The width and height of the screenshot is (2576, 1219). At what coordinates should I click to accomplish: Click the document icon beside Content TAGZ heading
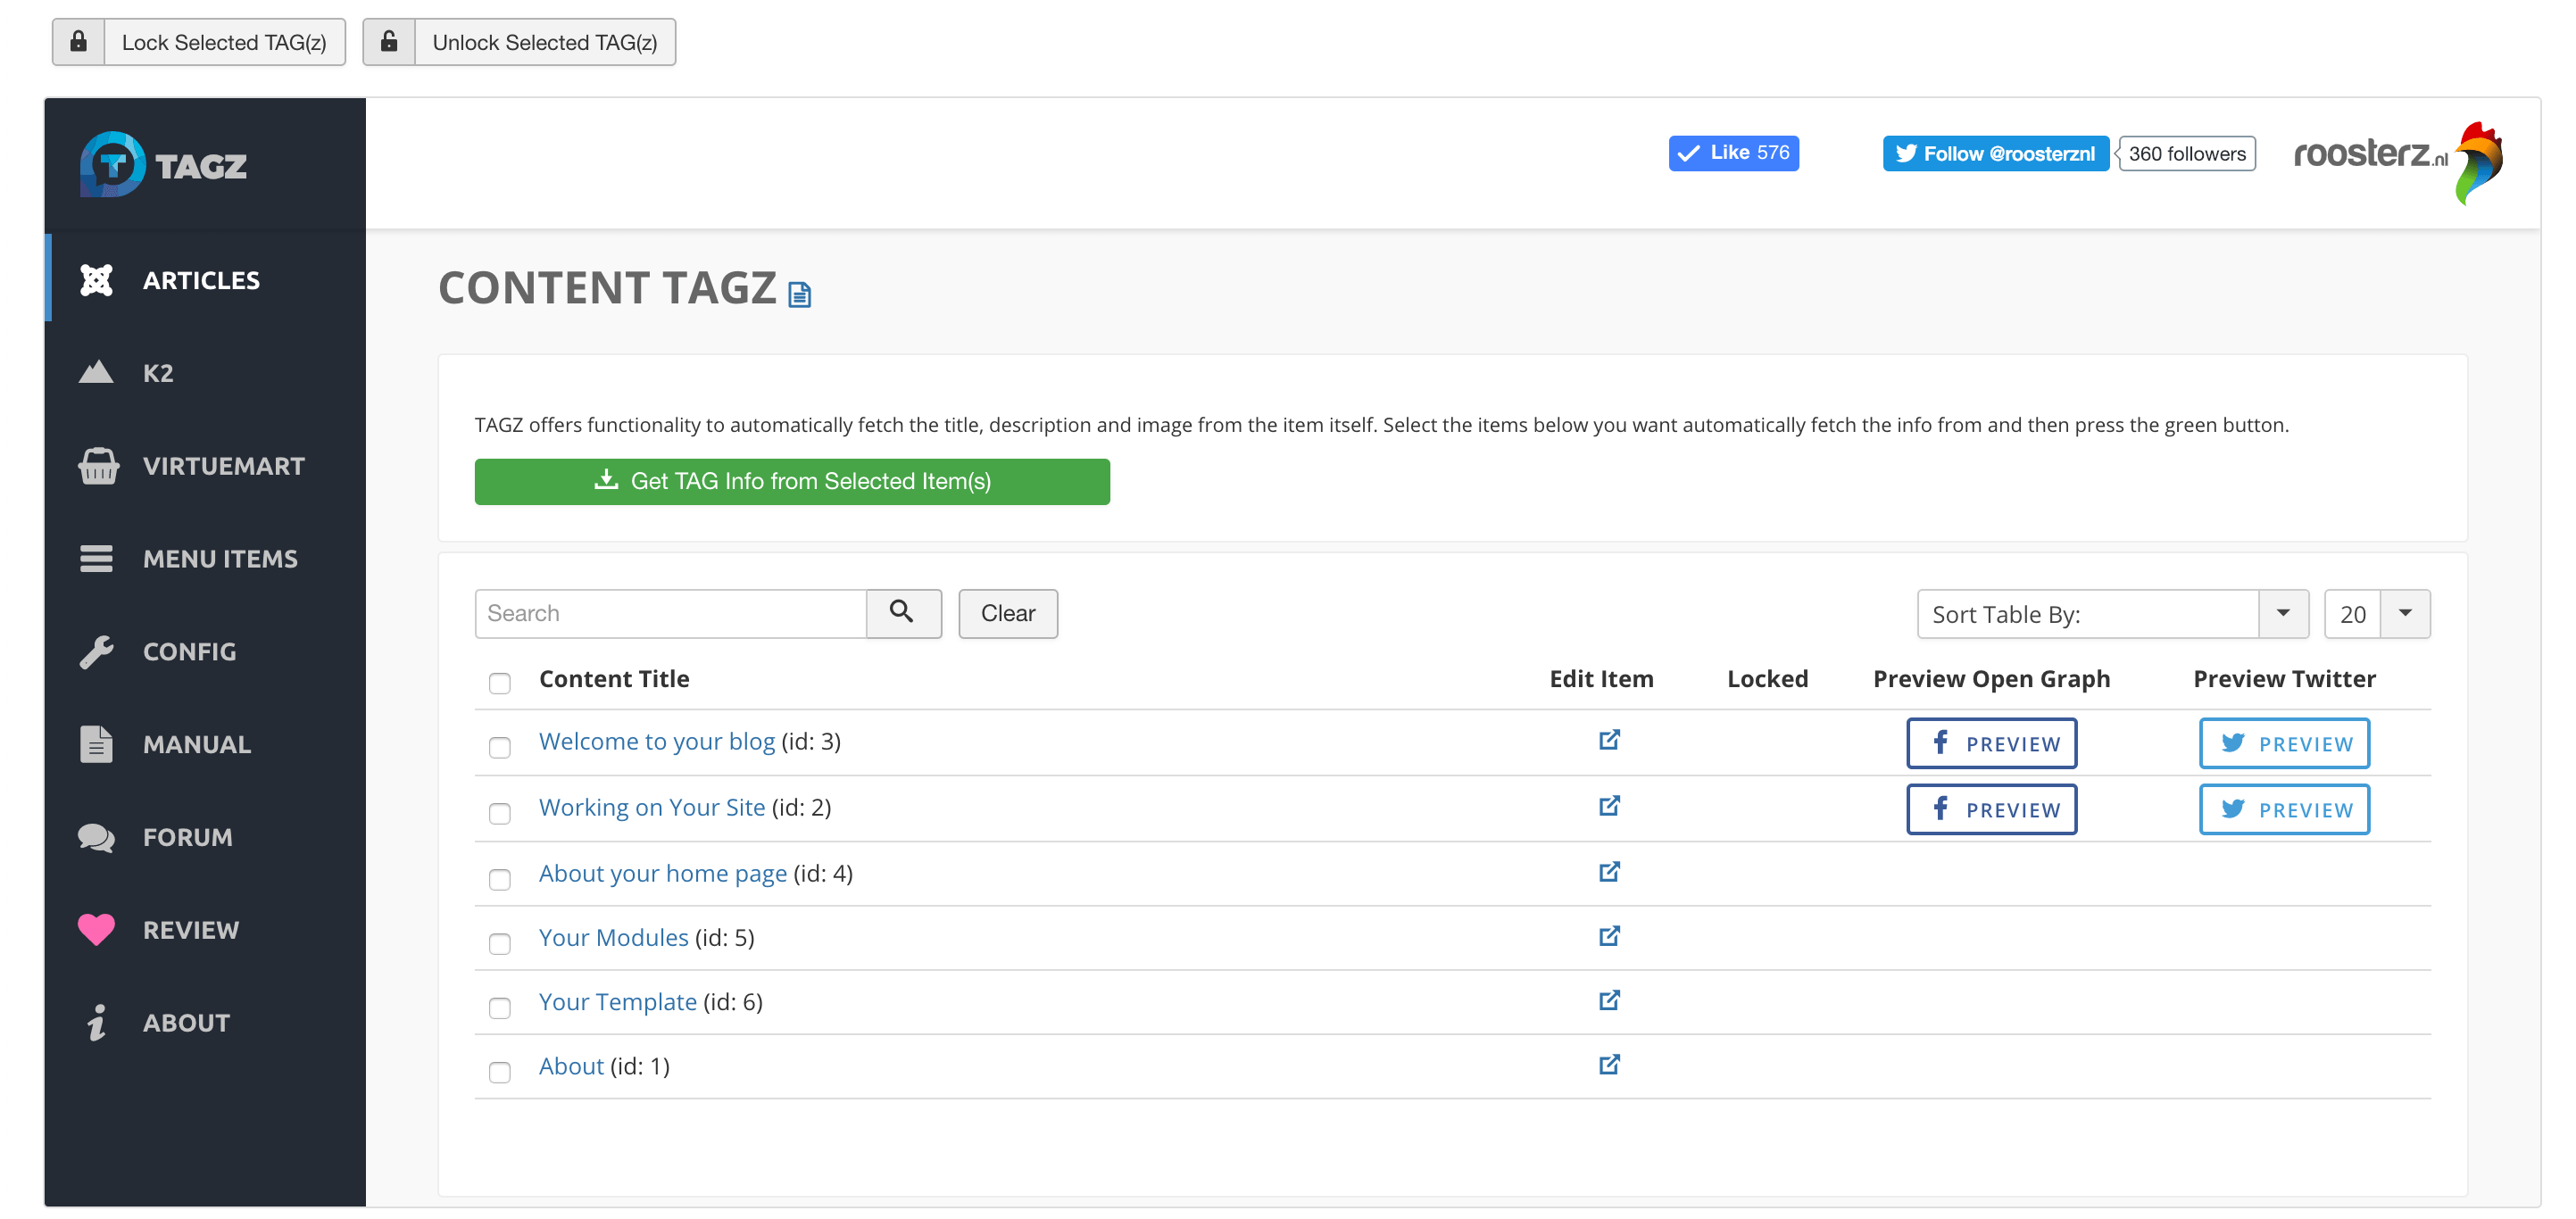[x=799, y=294]
